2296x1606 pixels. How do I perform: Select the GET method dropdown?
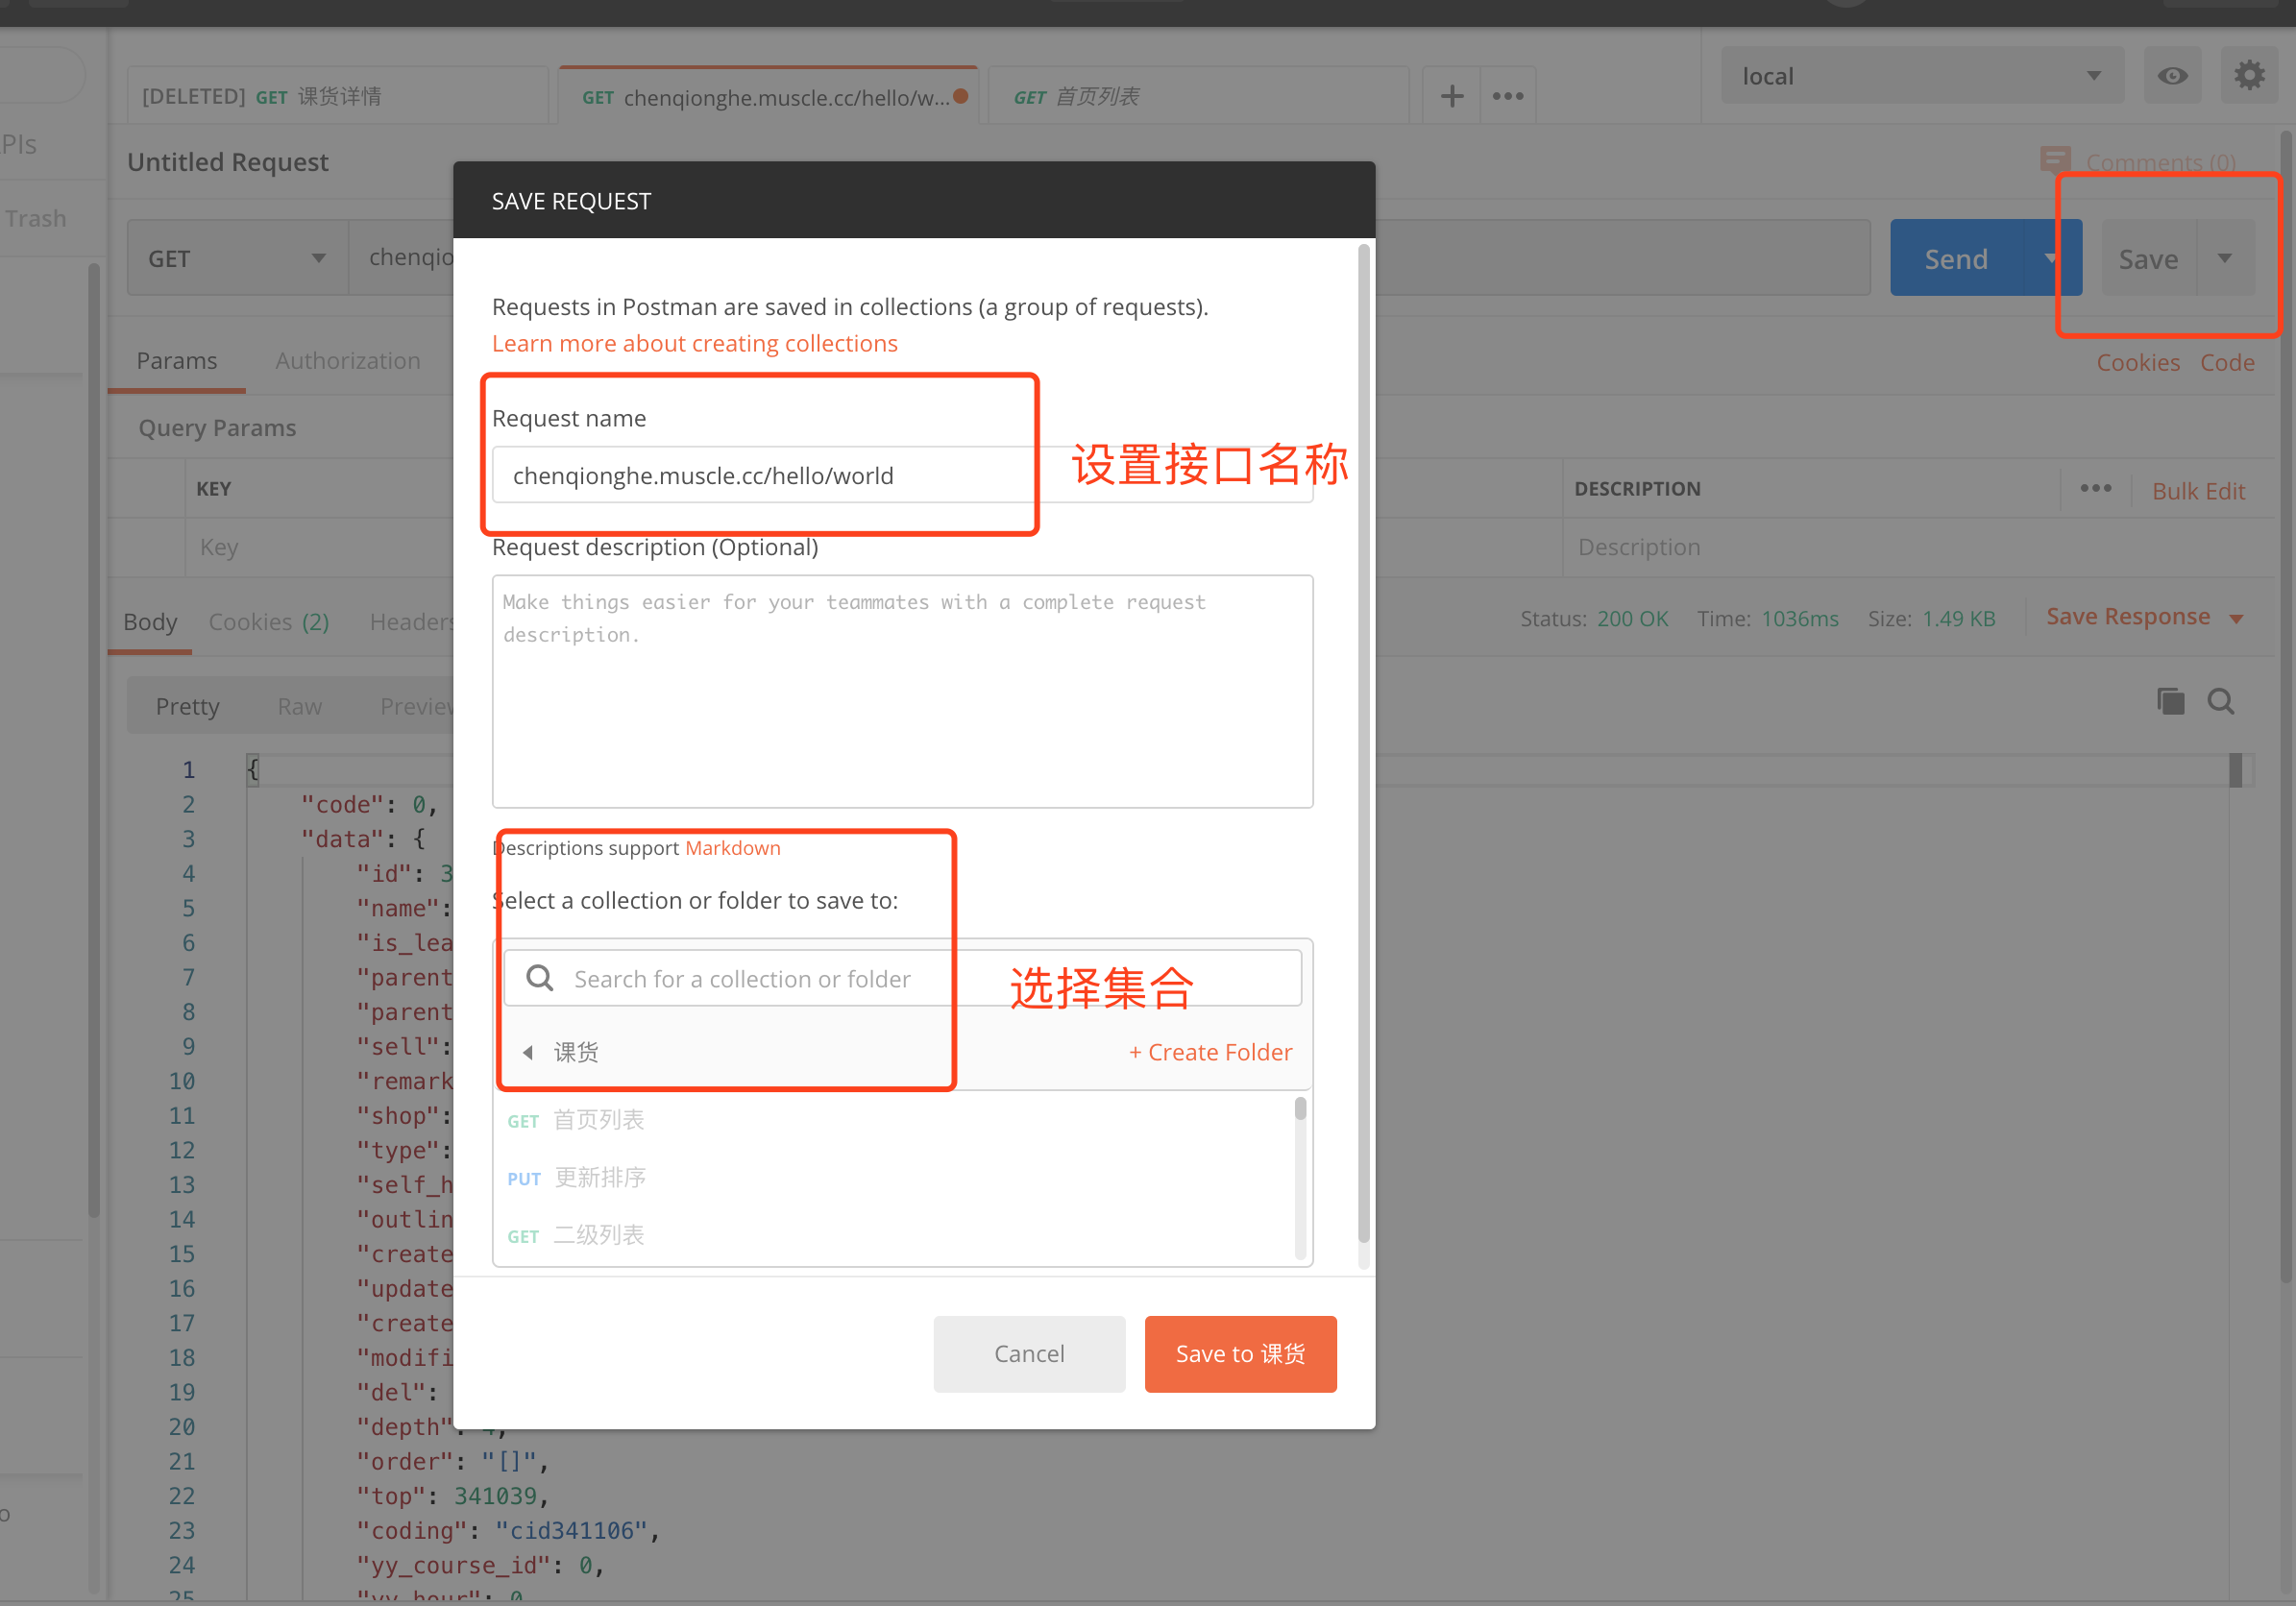point(235,258)
